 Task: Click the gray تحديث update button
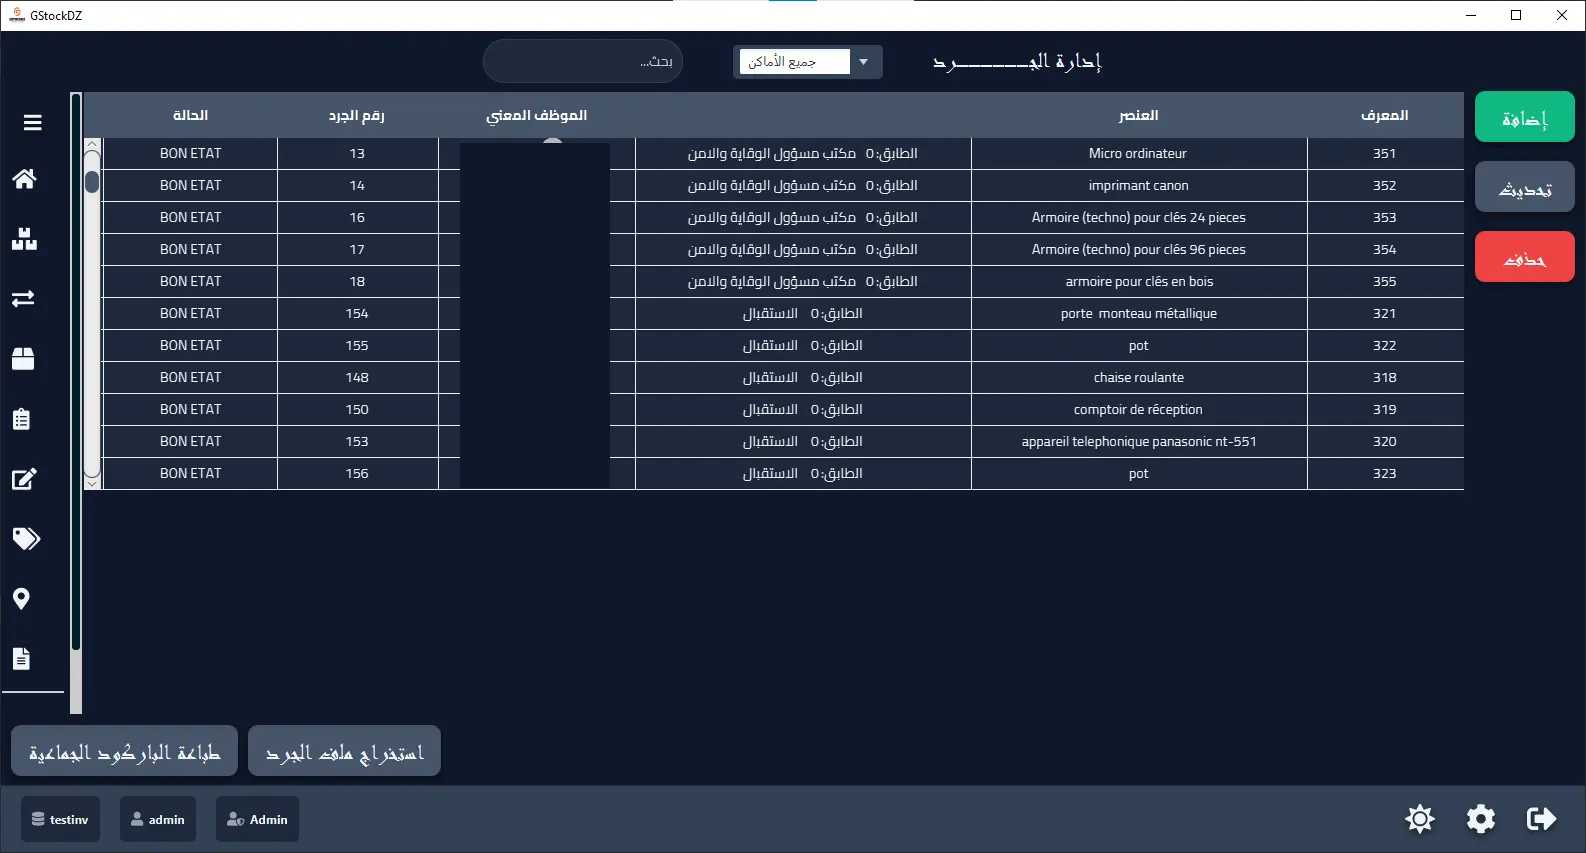coord(1524,186)
